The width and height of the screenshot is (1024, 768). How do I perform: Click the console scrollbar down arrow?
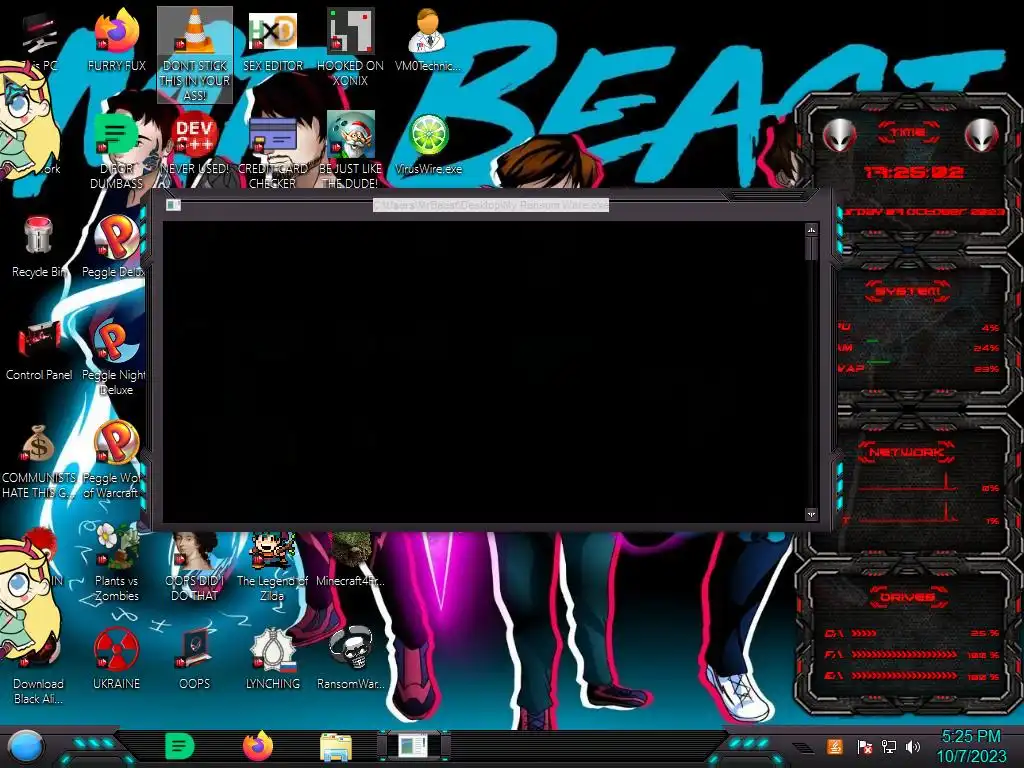[x=811, y=515]
